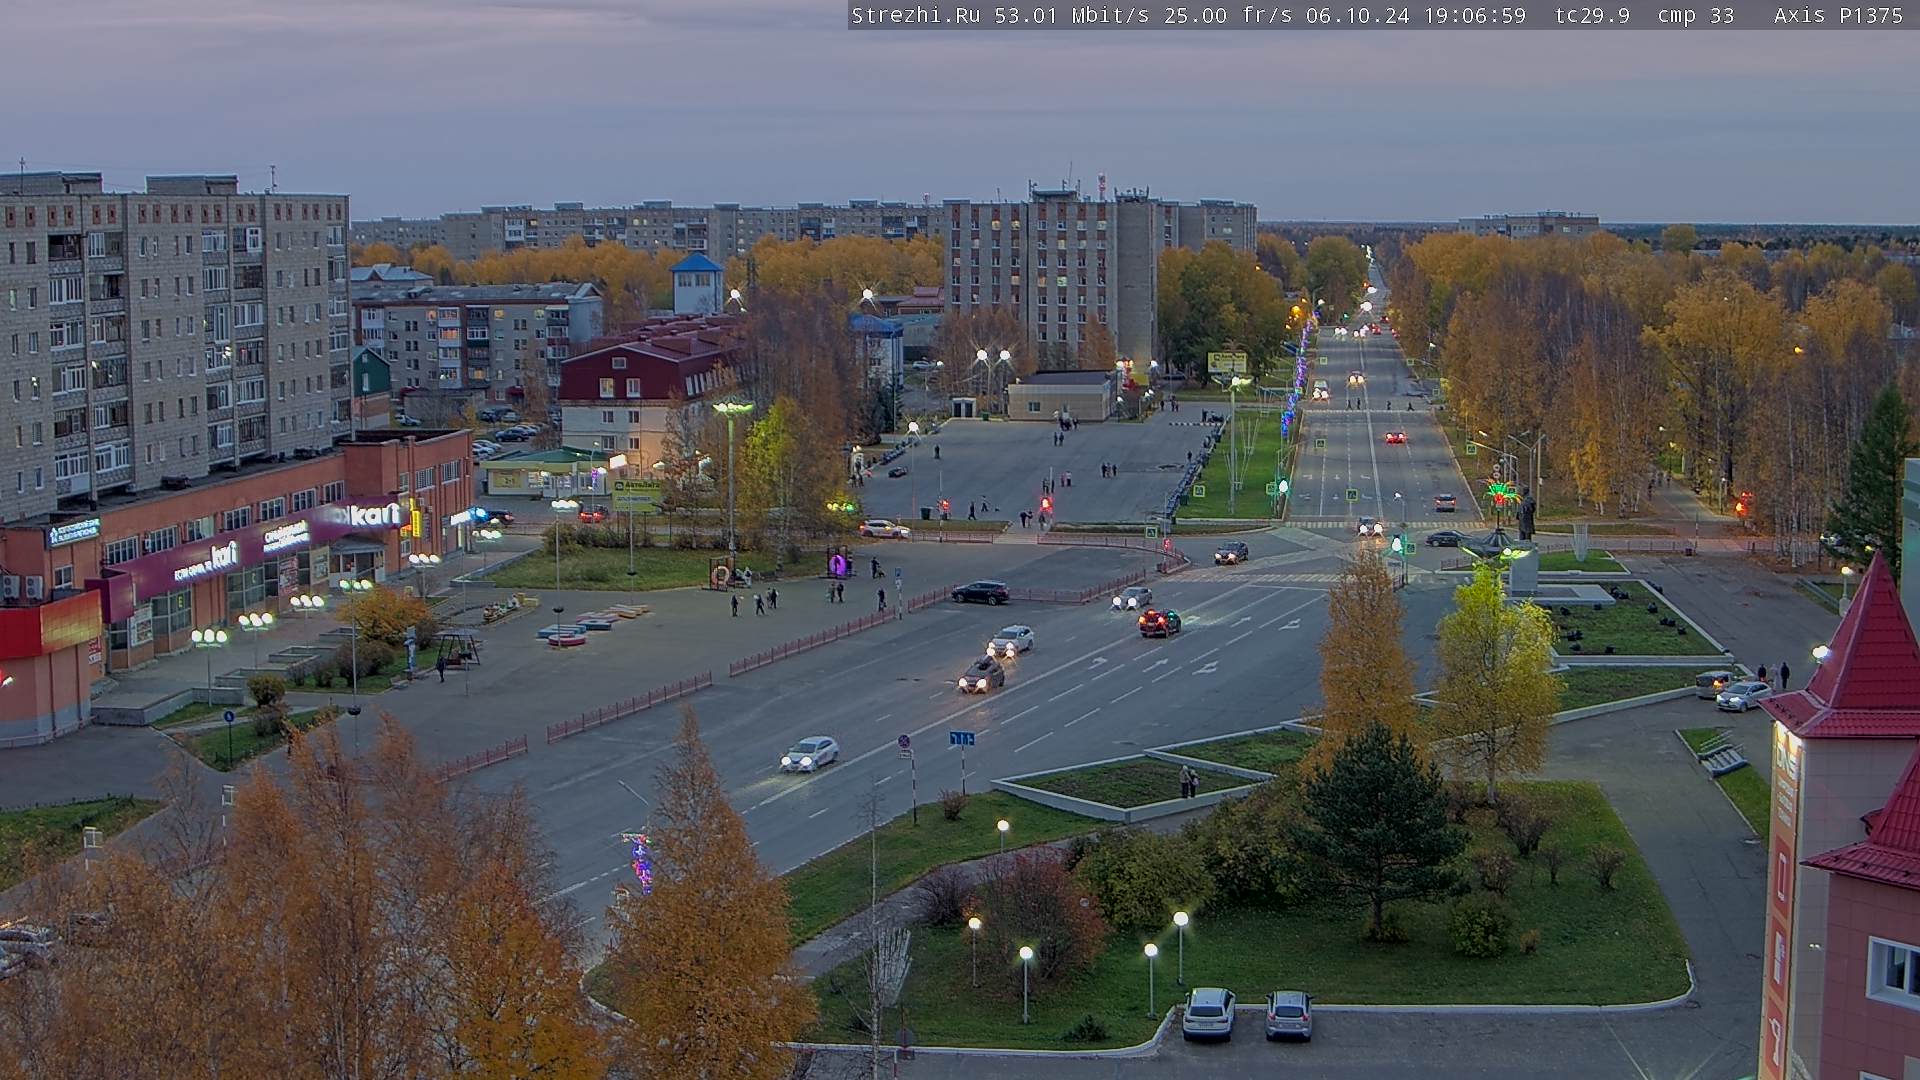The image size is (1920, 1080).
Task: Click the "tc29.9" overlay value
Action: tap(1593, 15)
